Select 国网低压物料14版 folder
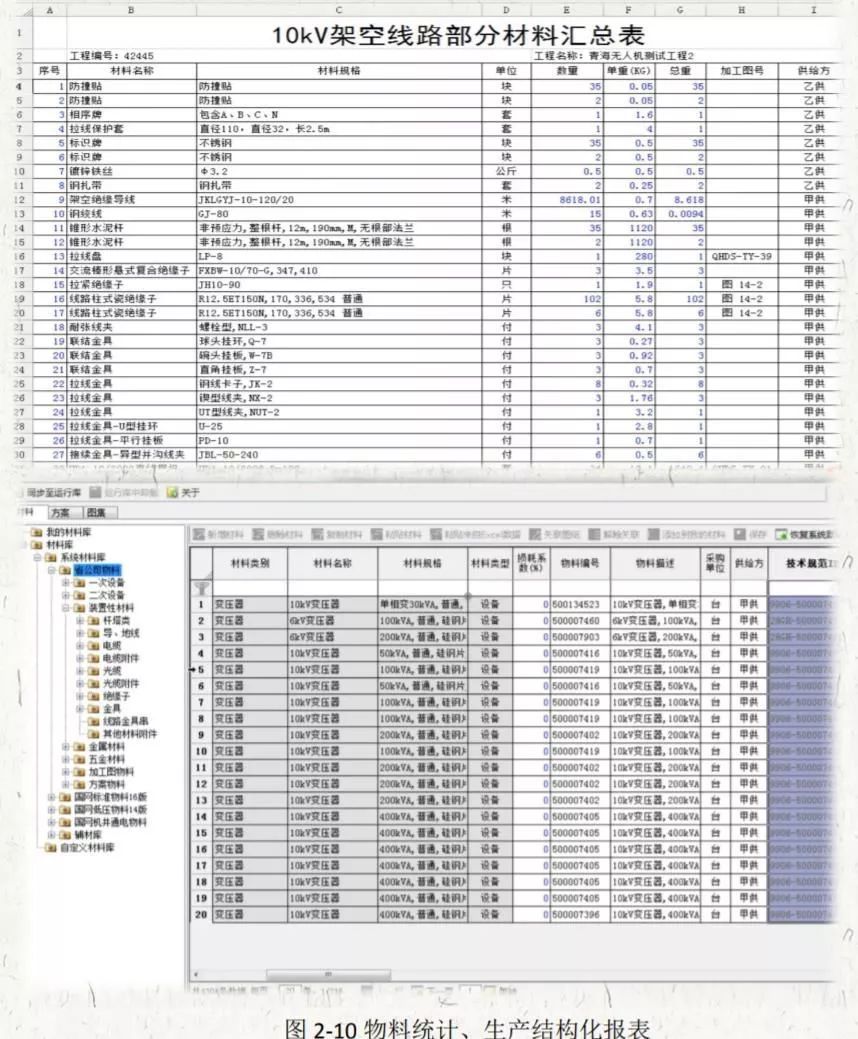Image resolution: width=858 pixels, height=1039 pixels. 103,810
